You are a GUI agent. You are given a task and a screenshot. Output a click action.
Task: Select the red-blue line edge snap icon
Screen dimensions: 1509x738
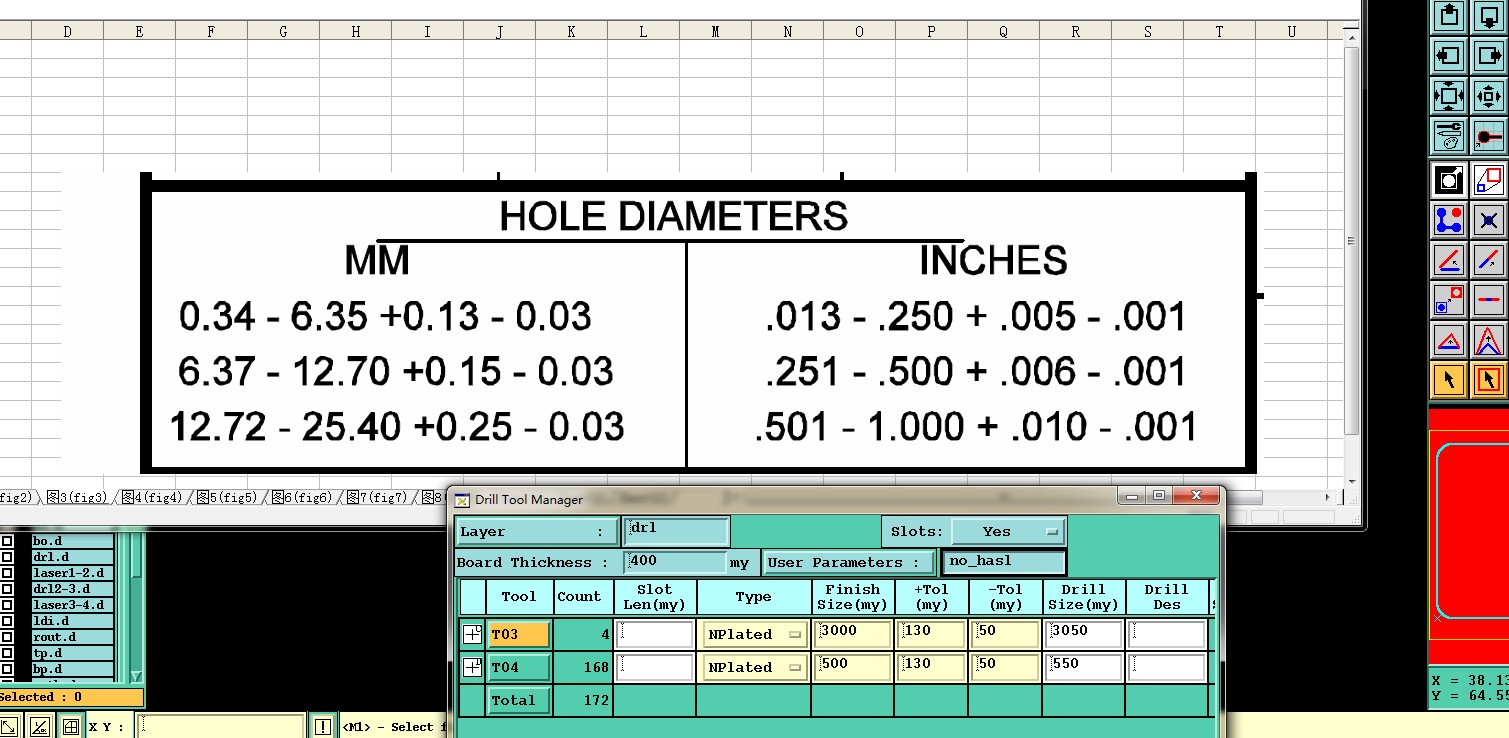pos(1449,260)
